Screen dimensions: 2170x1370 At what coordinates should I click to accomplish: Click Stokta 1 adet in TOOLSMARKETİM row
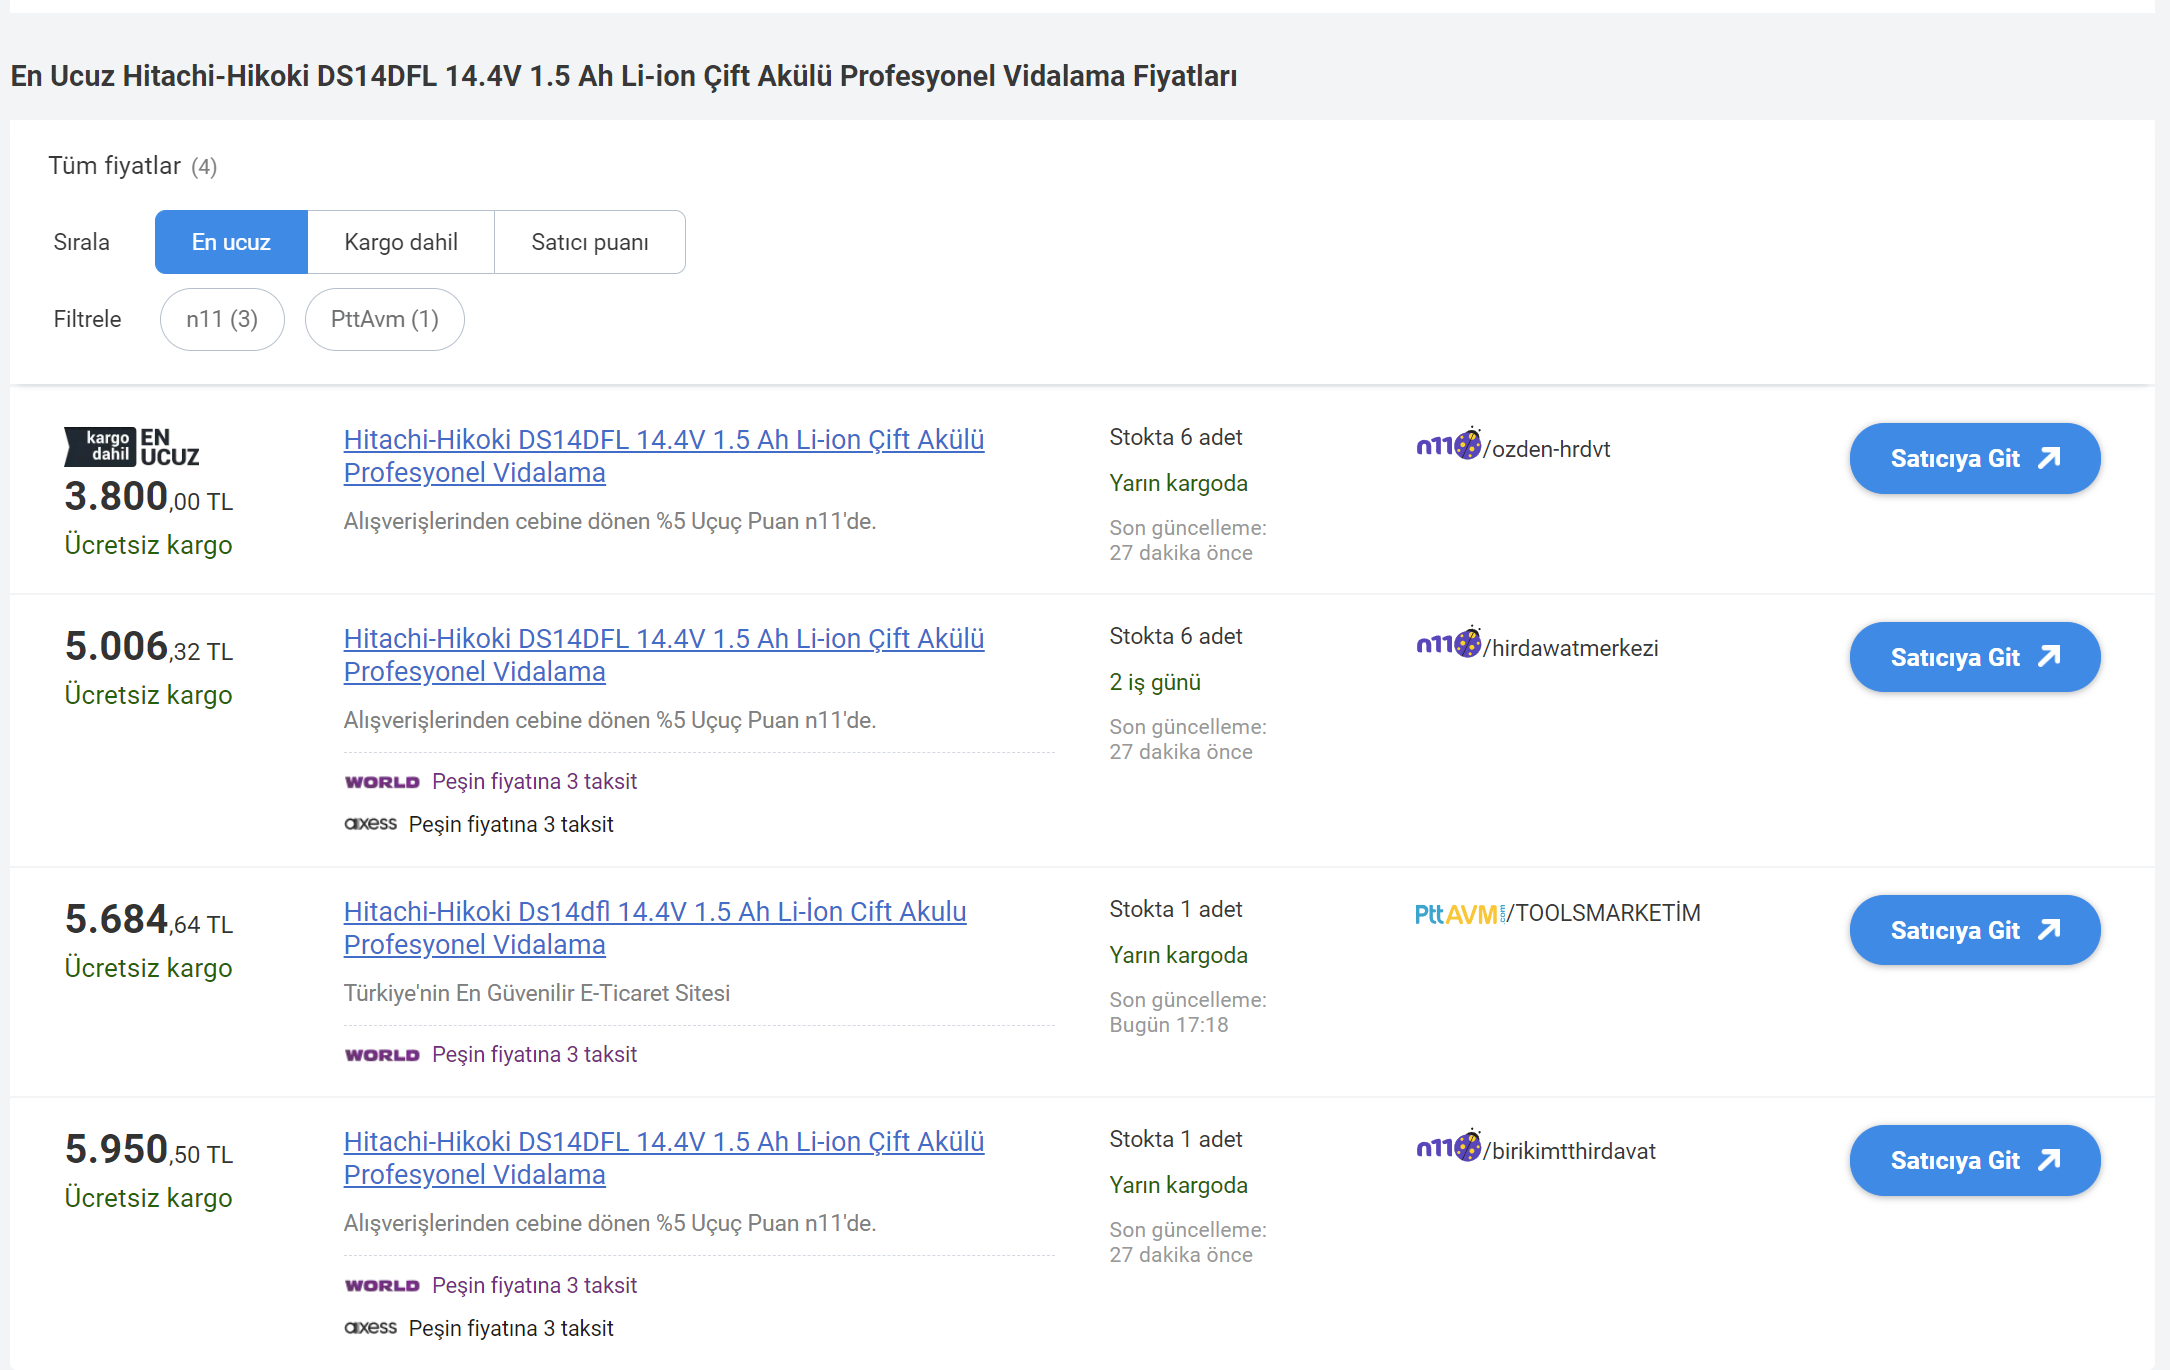[1176, 909]
